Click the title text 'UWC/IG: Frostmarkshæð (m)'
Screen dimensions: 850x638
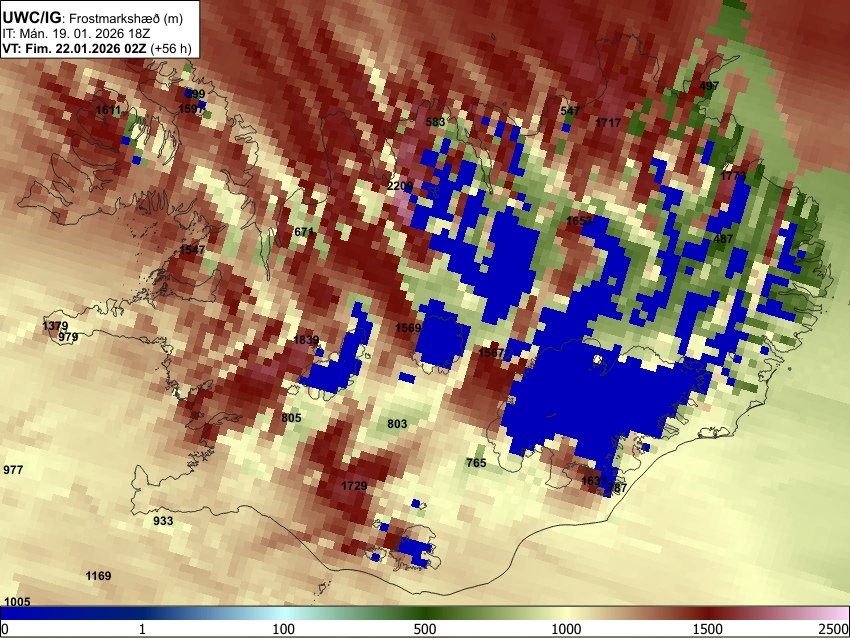[x=93, y=18]
